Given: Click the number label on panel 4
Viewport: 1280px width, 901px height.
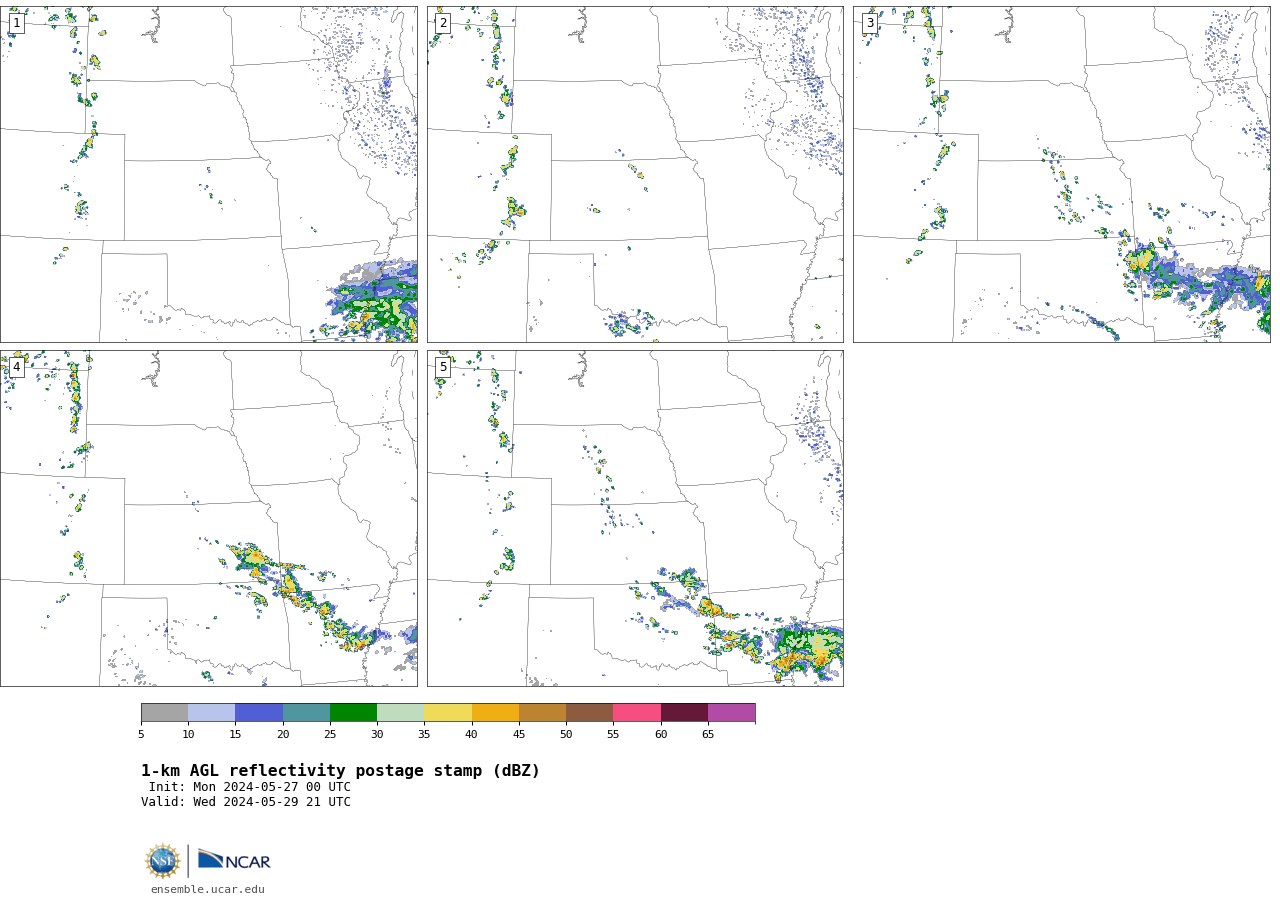Looking at the screenshot, I should pyautogui.click(x=16, y=367).
